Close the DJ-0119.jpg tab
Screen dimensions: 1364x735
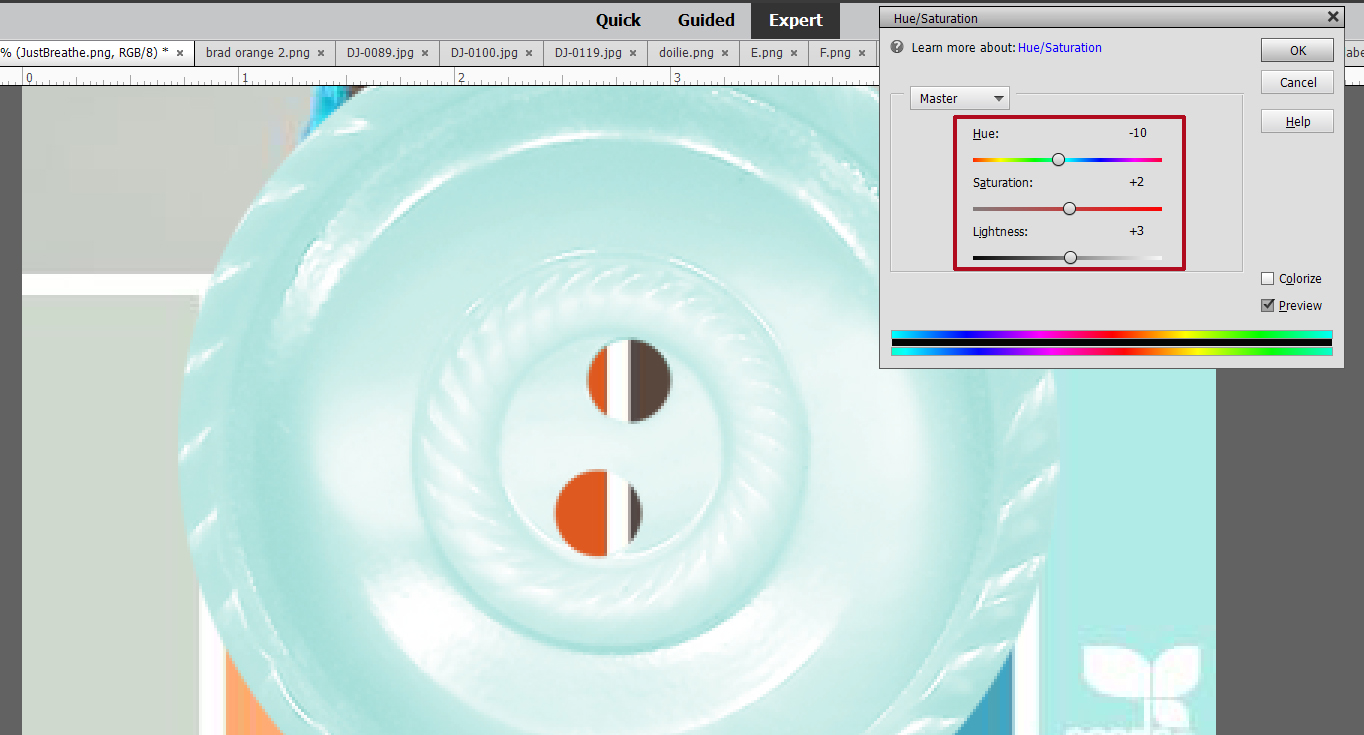(x=633, y=53)
